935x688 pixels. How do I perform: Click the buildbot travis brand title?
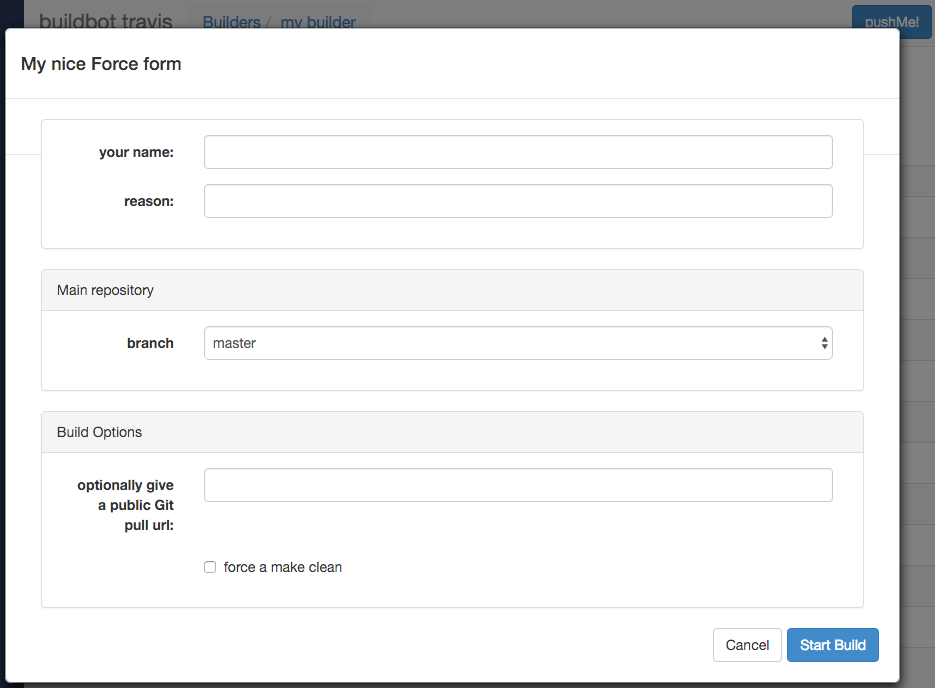(105, 21)
